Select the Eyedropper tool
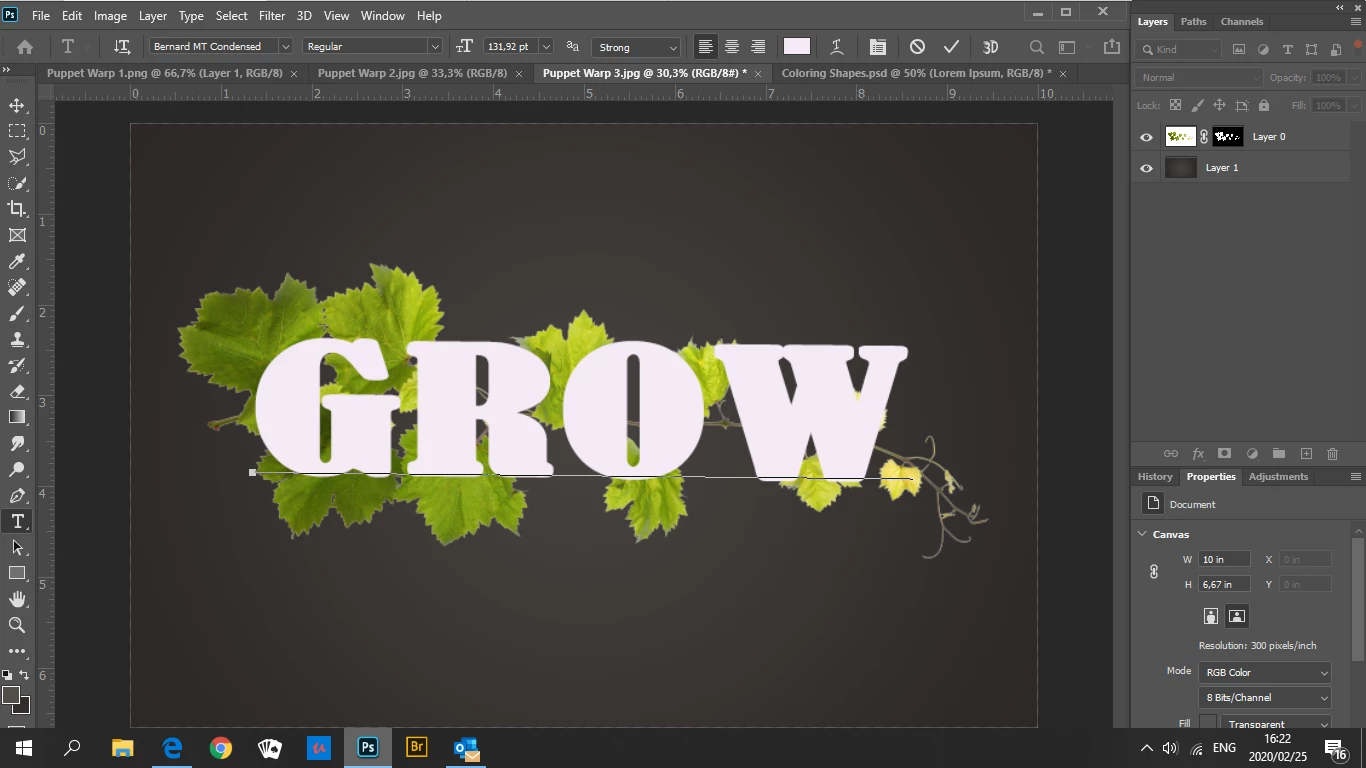This screenshot has width=1366, height=768. [x=17, y=261]
